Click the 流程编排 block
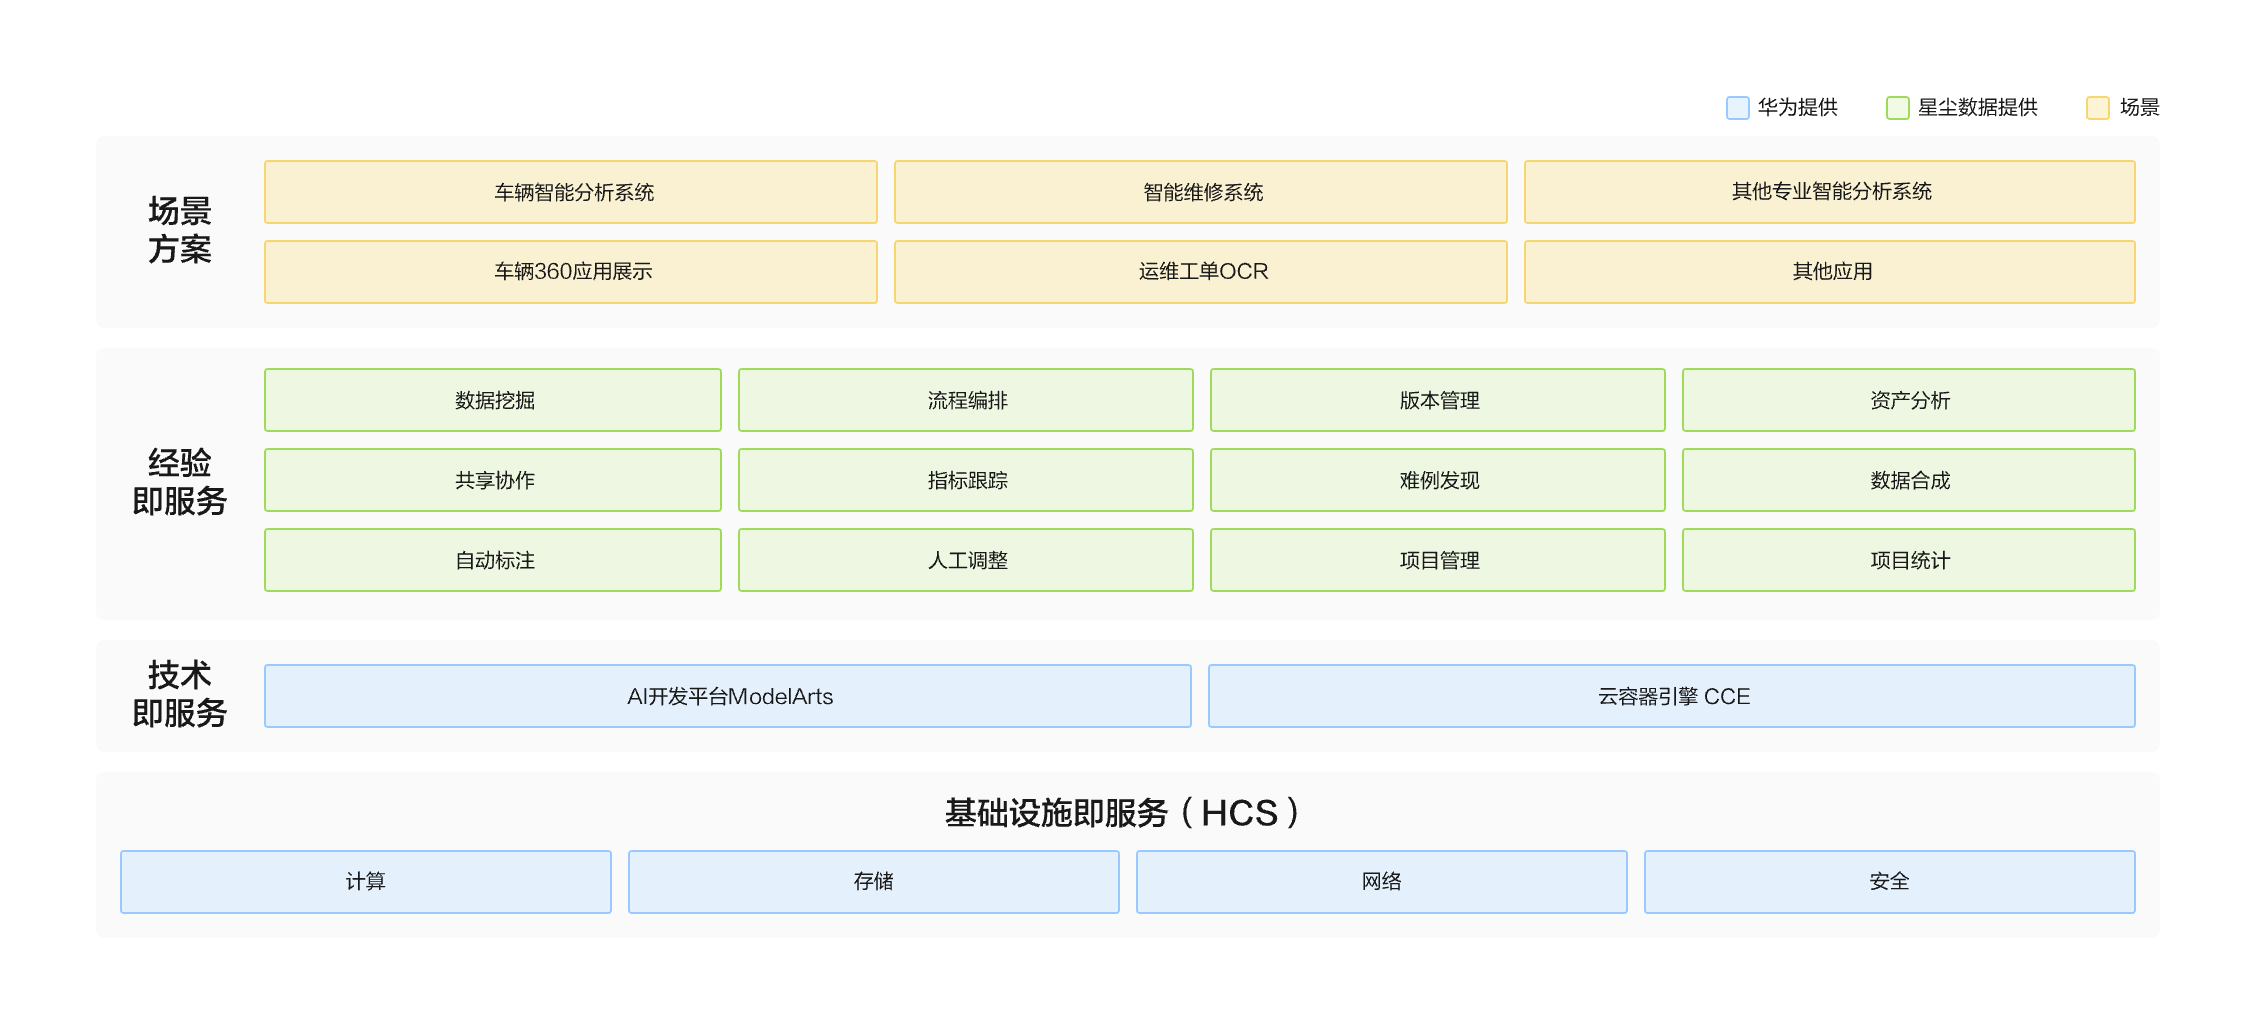Image resolution: width=2256 pixels, height=1034 pixels. pyautogui.click(x=966, y=400)
